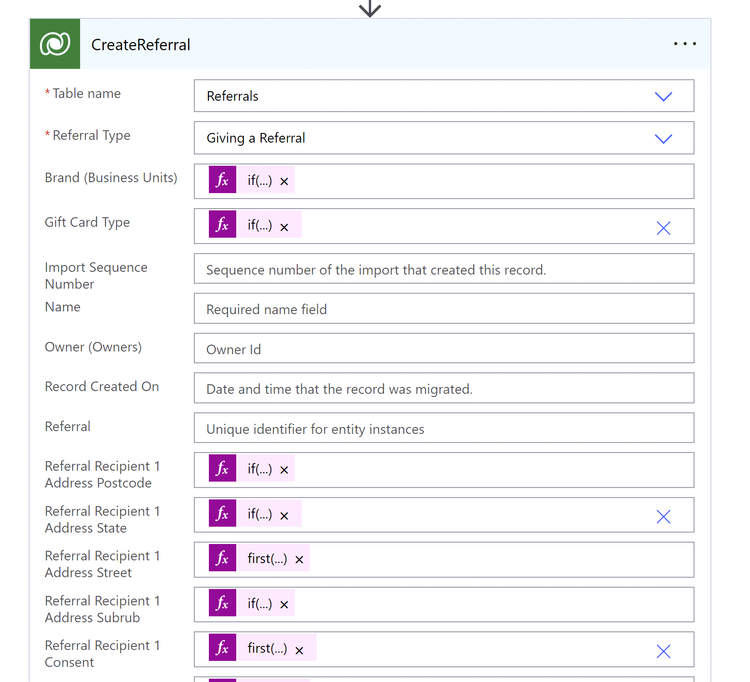Click the fx icon in Gift Card Type
This screenshot has height=682, width=750.
coord(222,224)
